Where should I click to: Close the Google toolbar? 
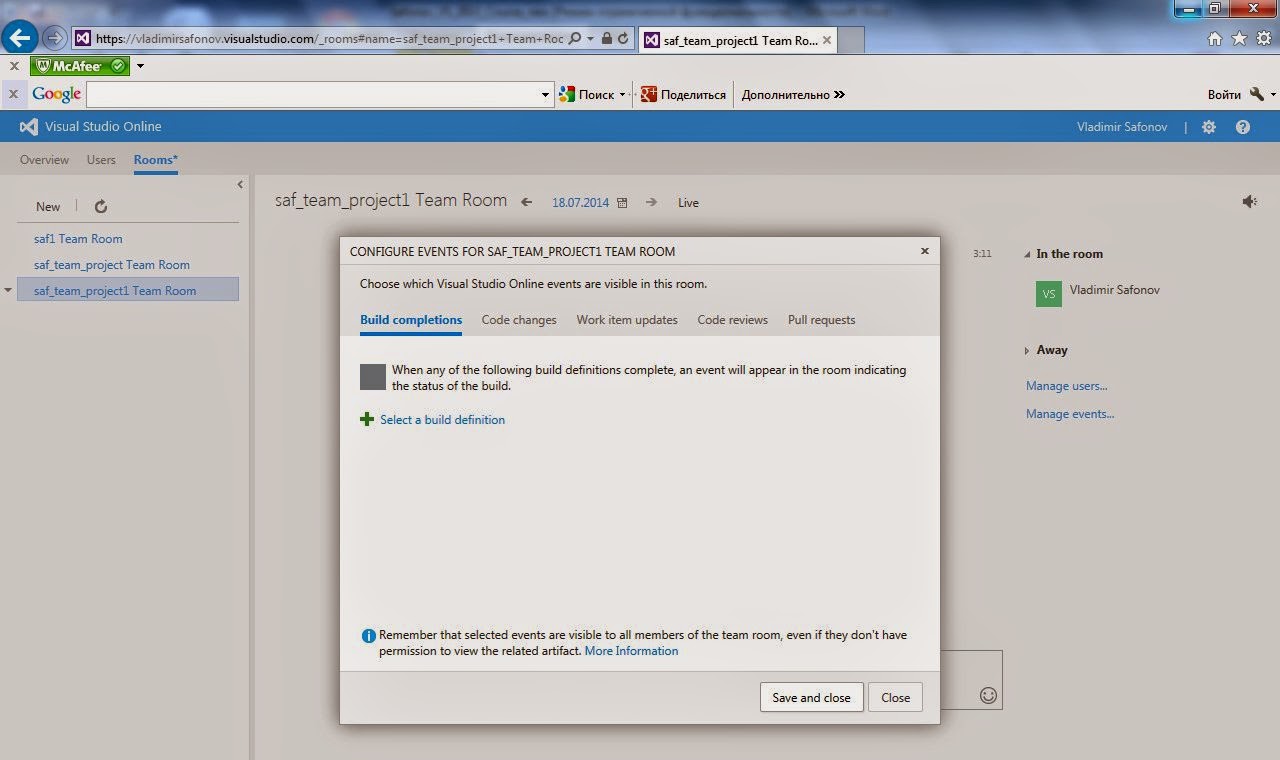[14, 94]
